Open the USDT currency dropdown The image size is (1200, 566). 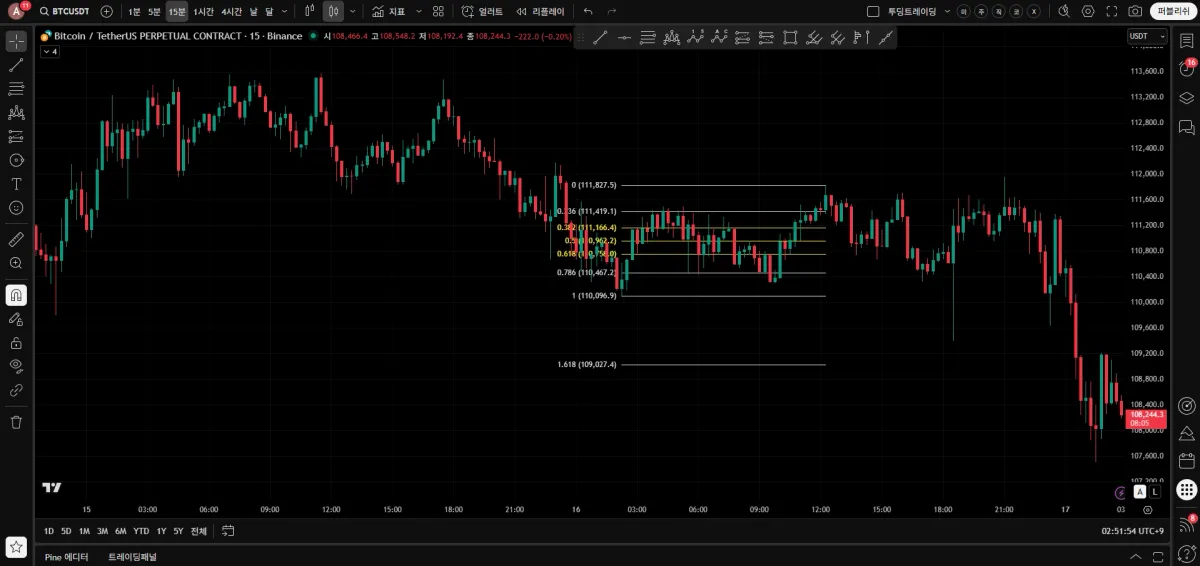[x=1147, y=36]
